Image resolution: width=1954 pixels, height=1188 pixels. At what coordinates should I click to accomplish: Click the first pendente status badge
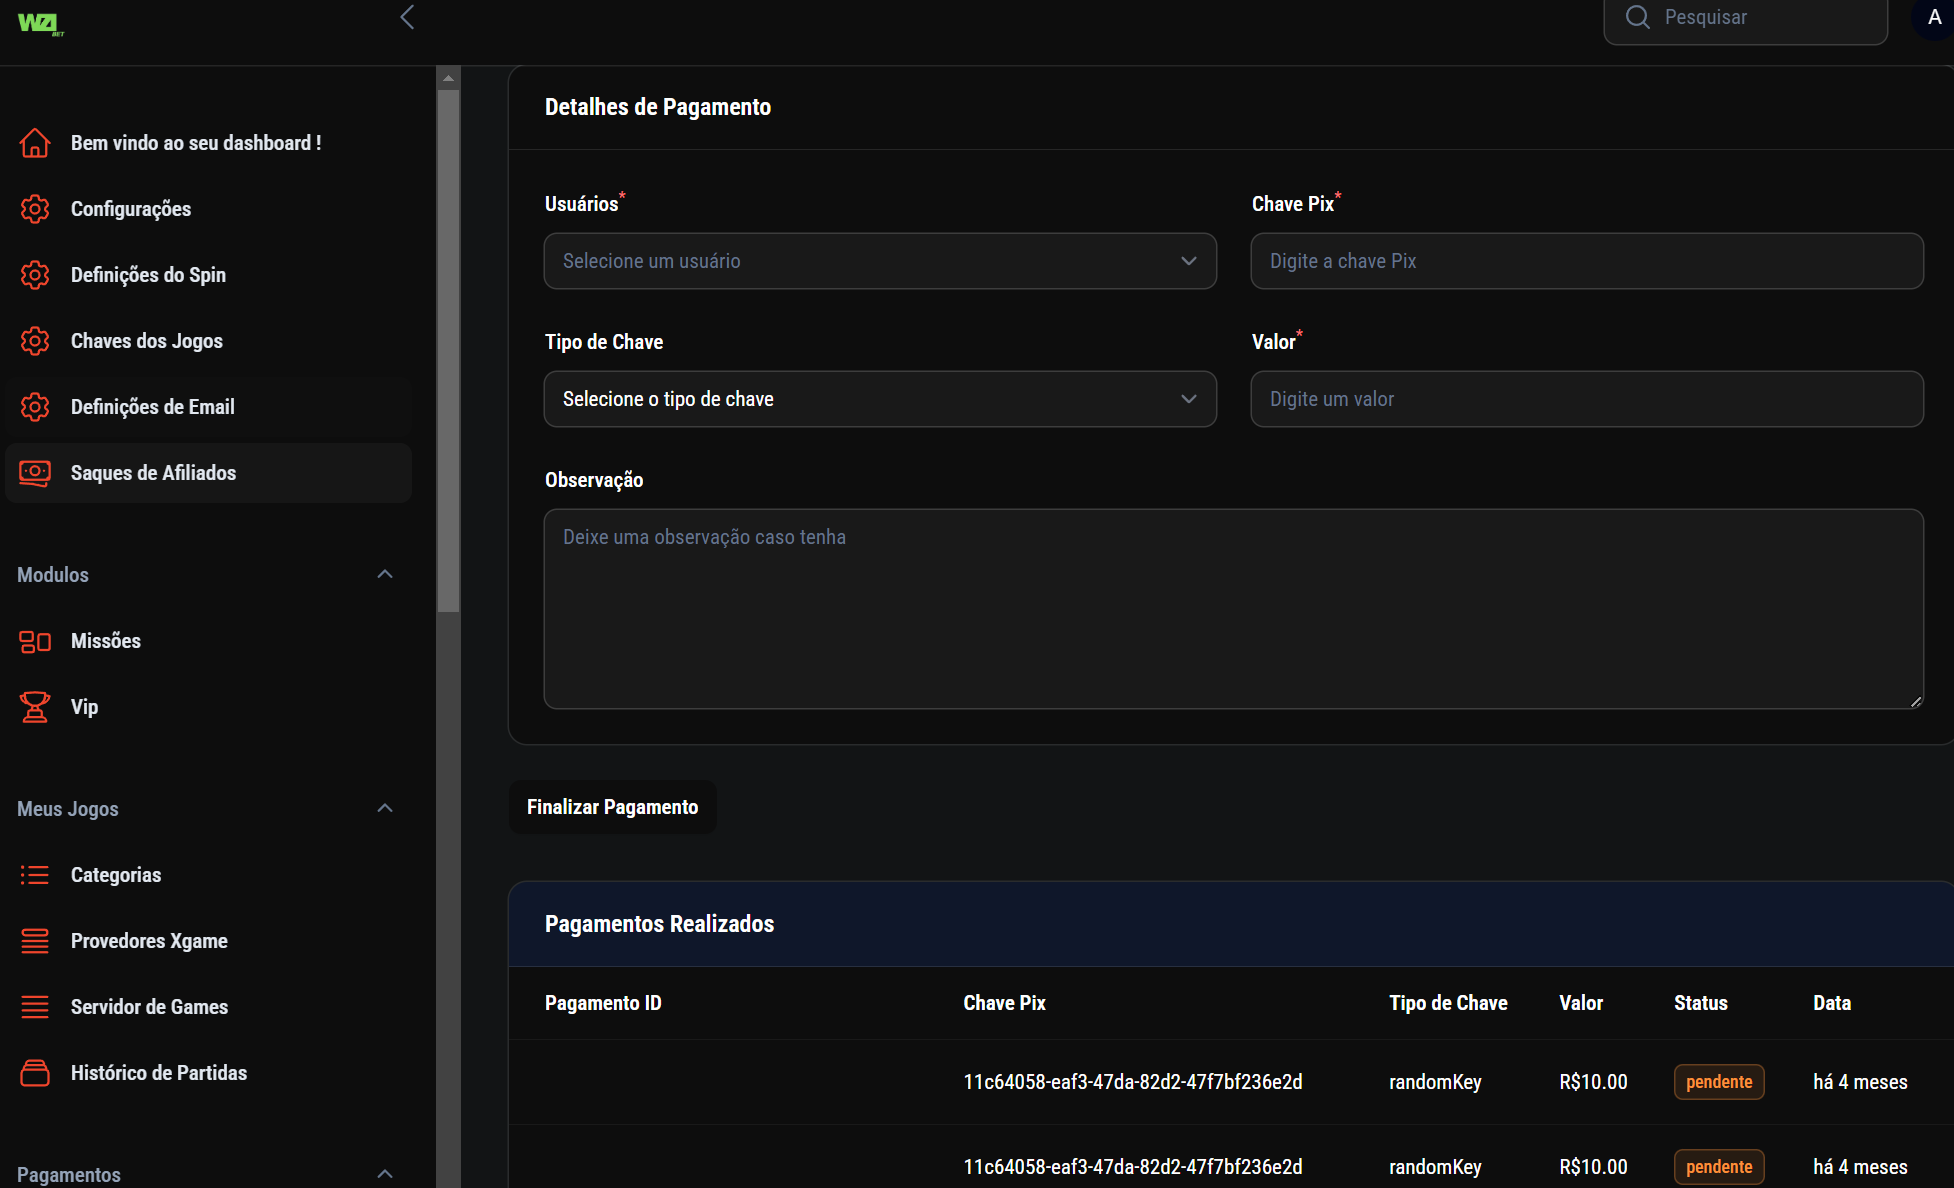1718,1082
